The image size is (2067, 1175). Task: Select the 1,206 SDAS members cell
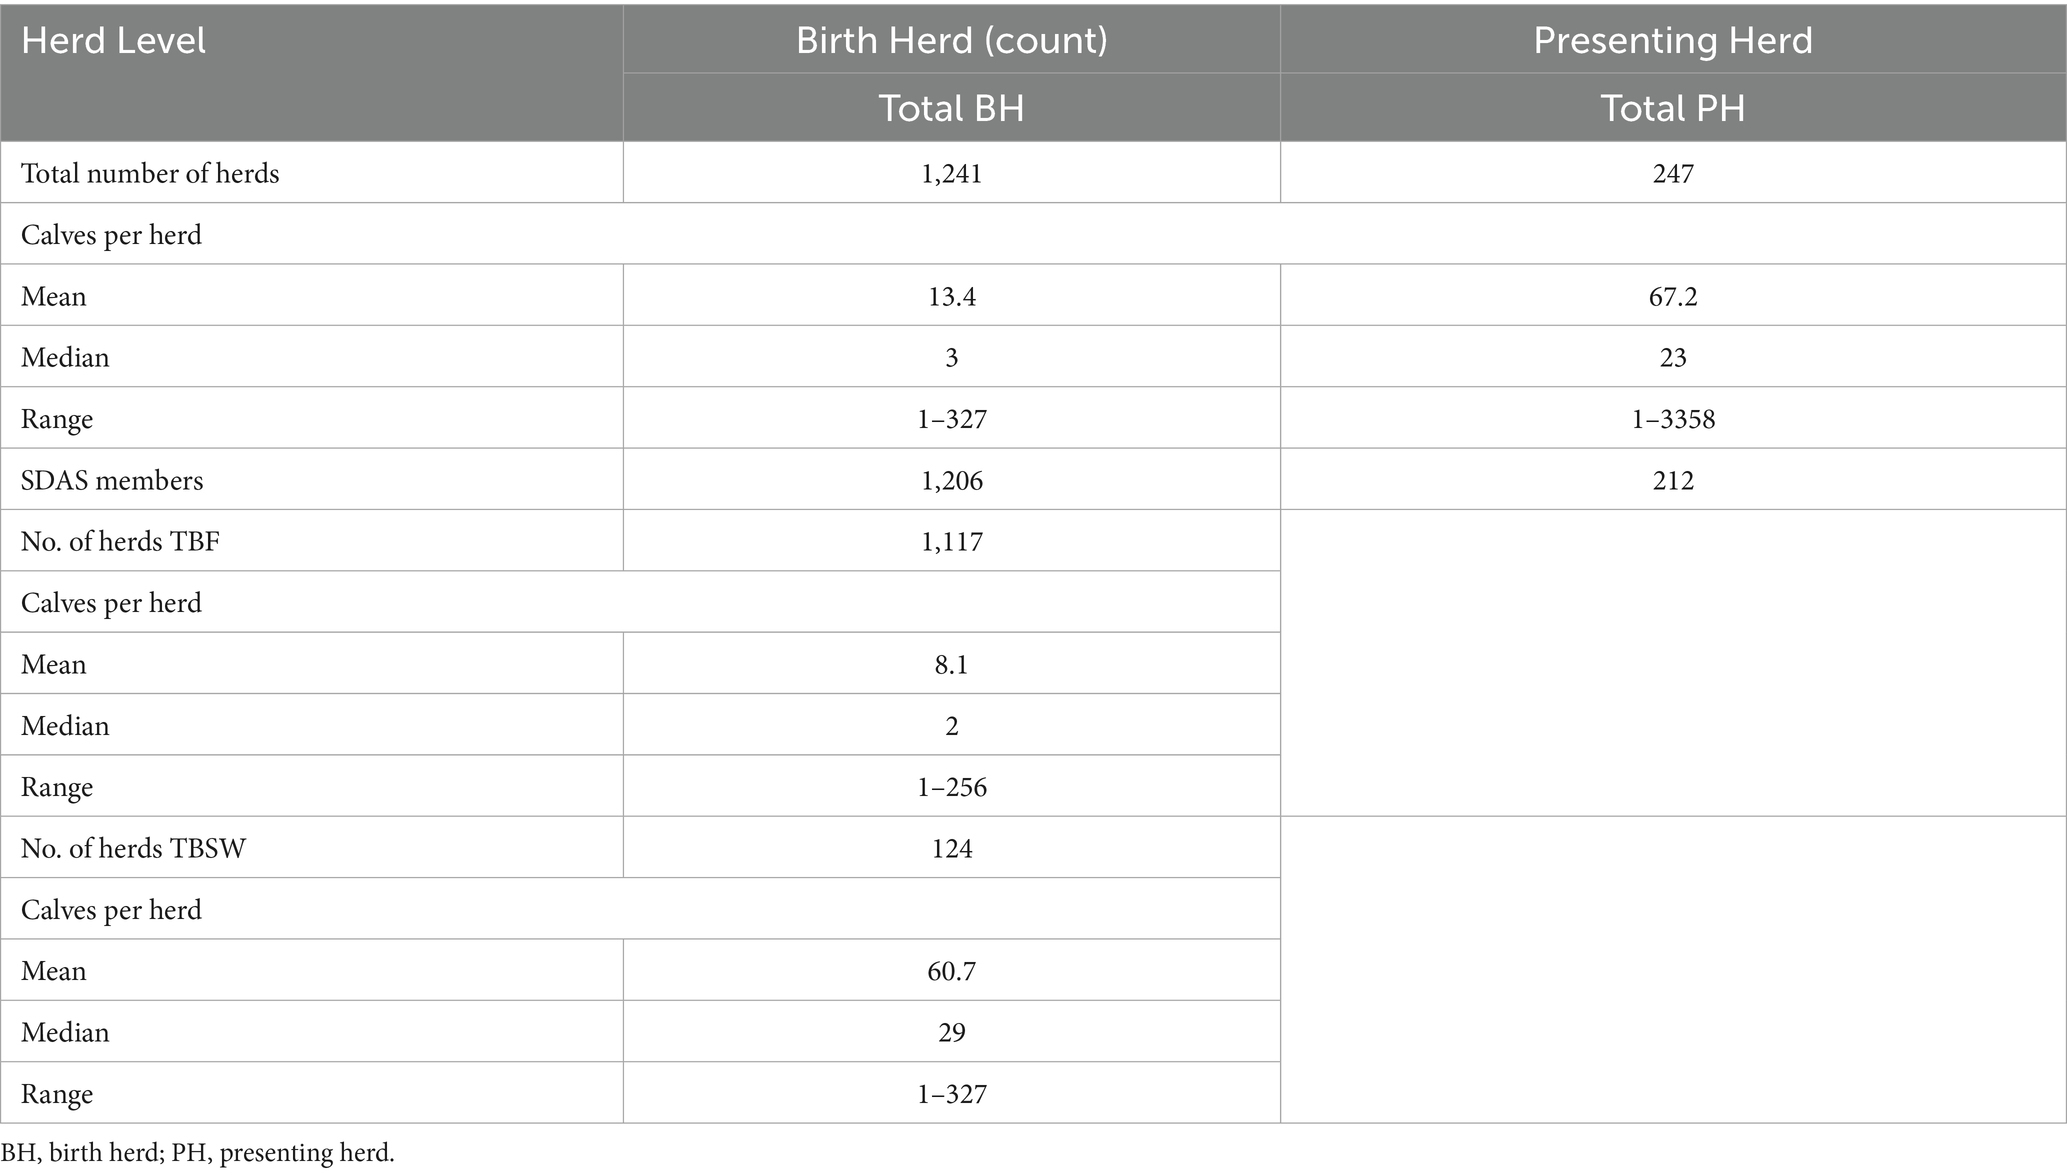pyautogui.click(x=951, y=481)
